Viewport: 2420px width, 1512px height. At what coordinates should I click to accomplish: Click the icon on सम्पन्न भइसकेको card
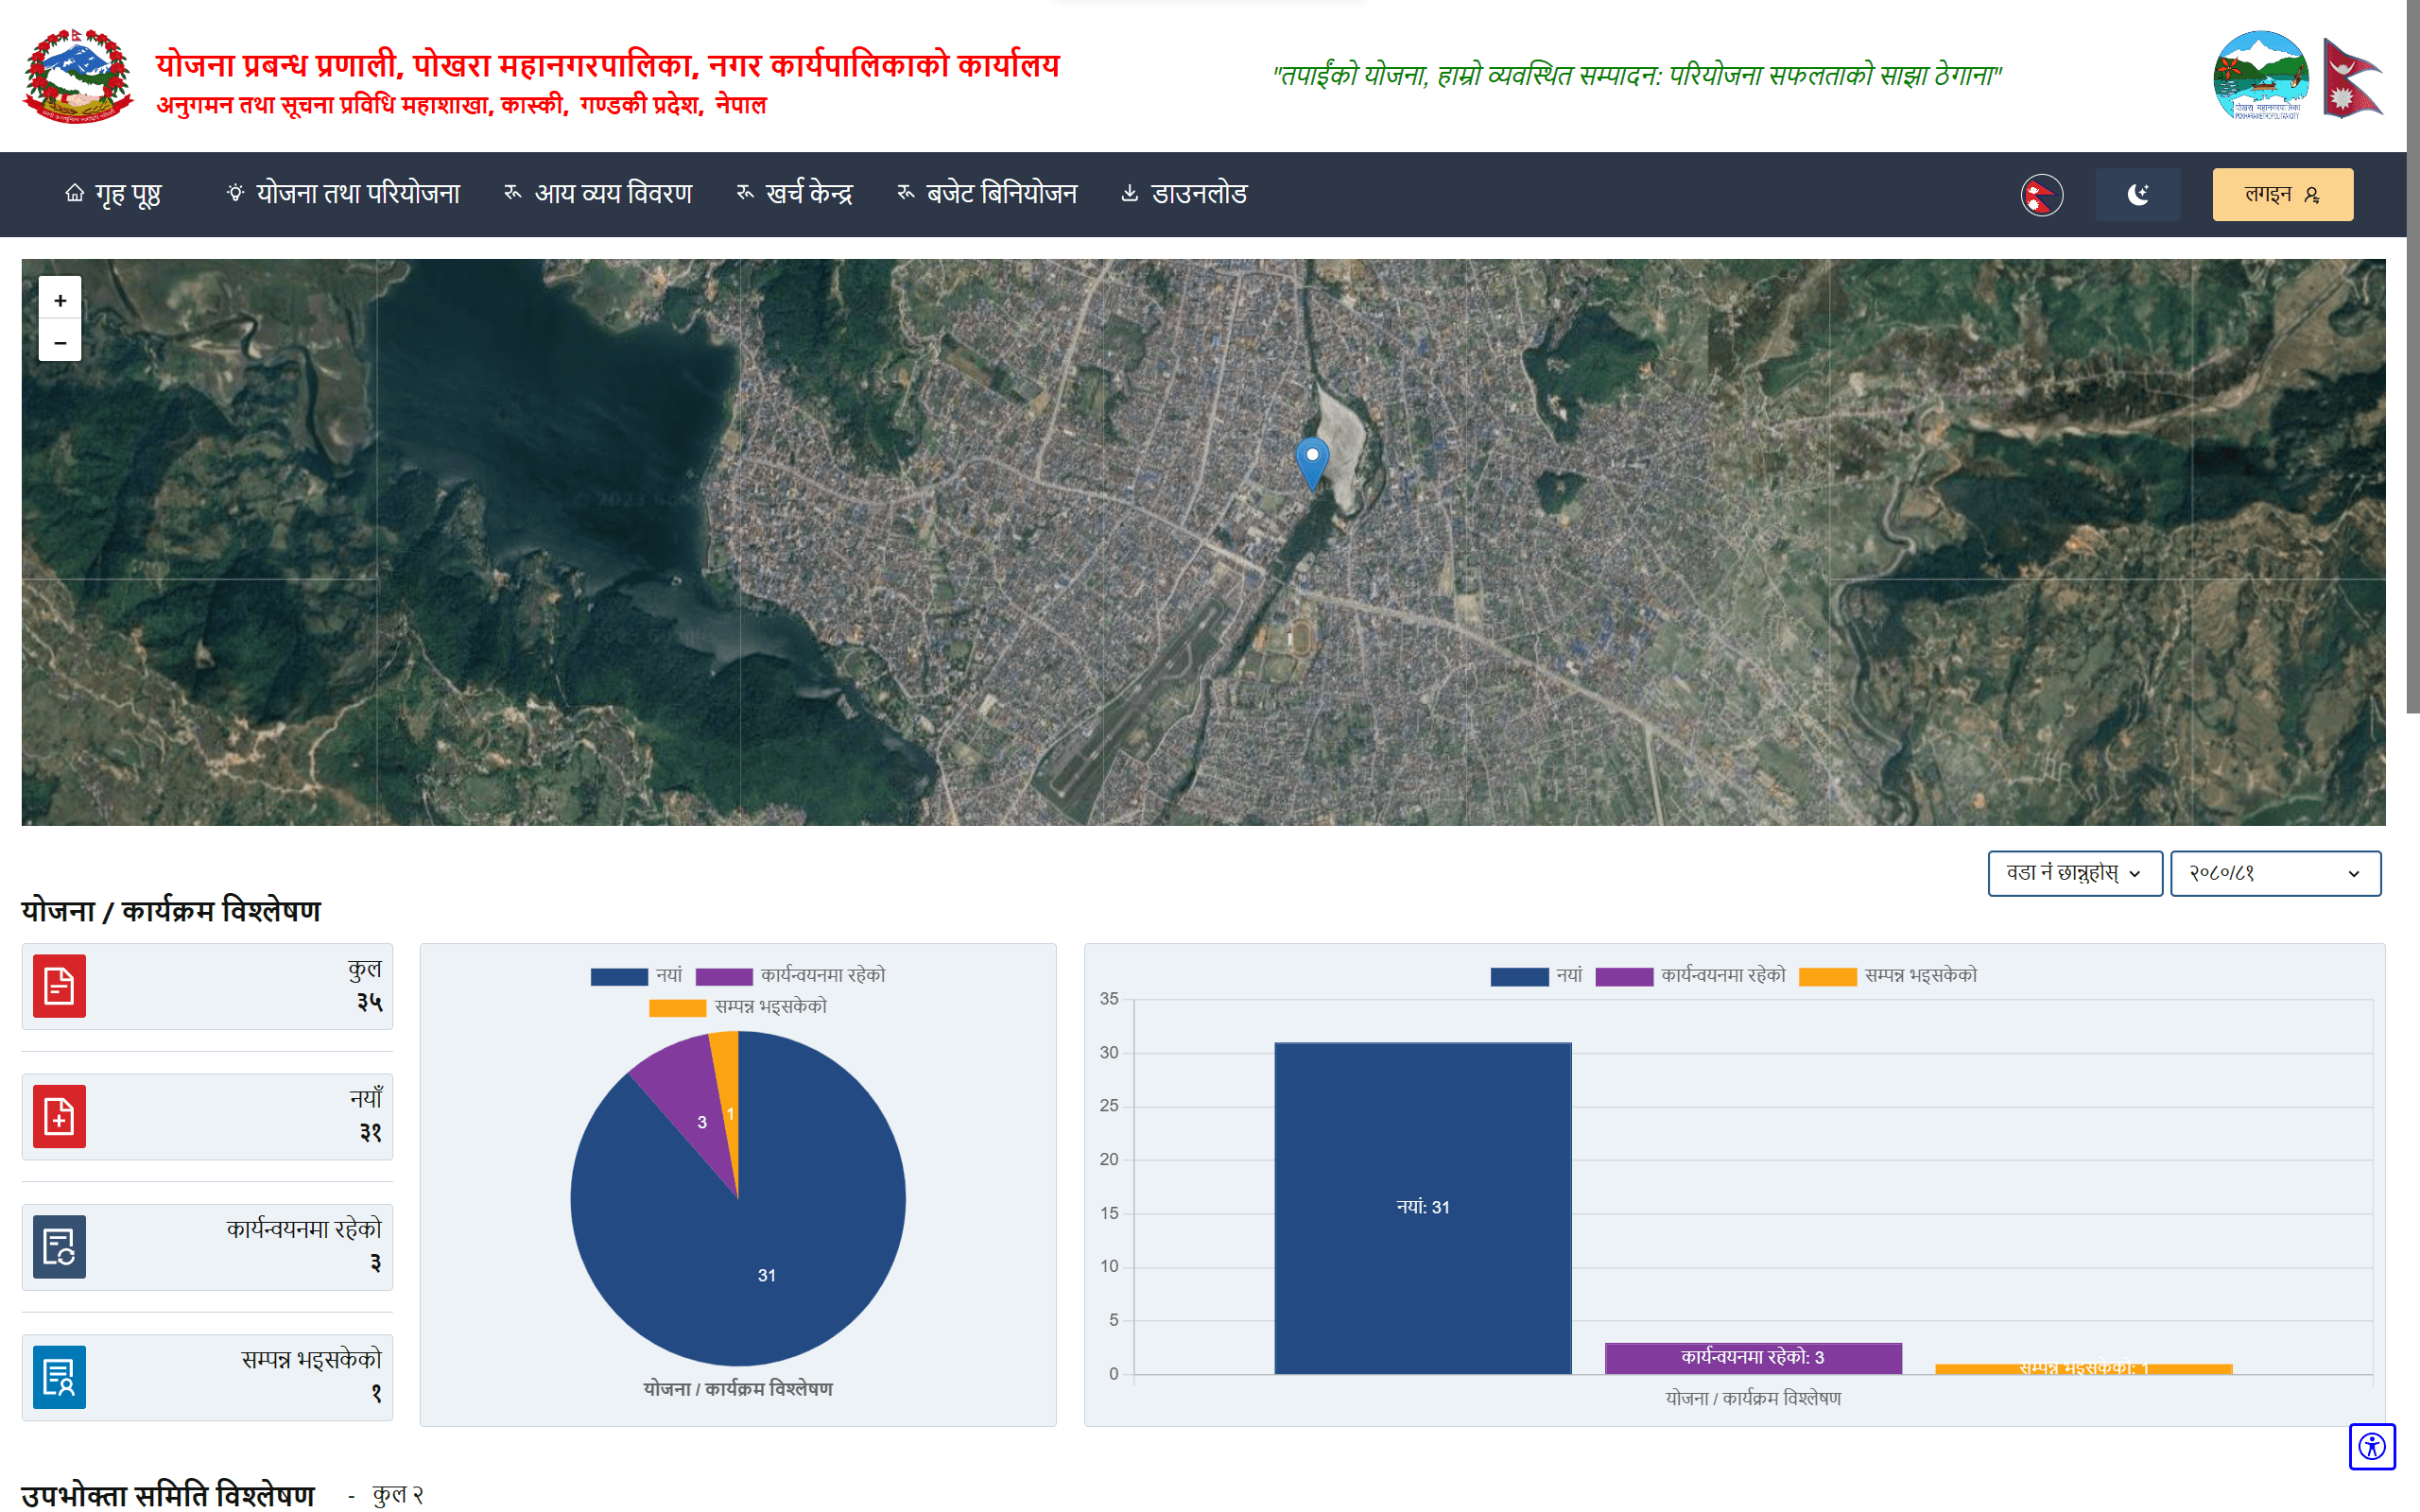pos(58,1377)
